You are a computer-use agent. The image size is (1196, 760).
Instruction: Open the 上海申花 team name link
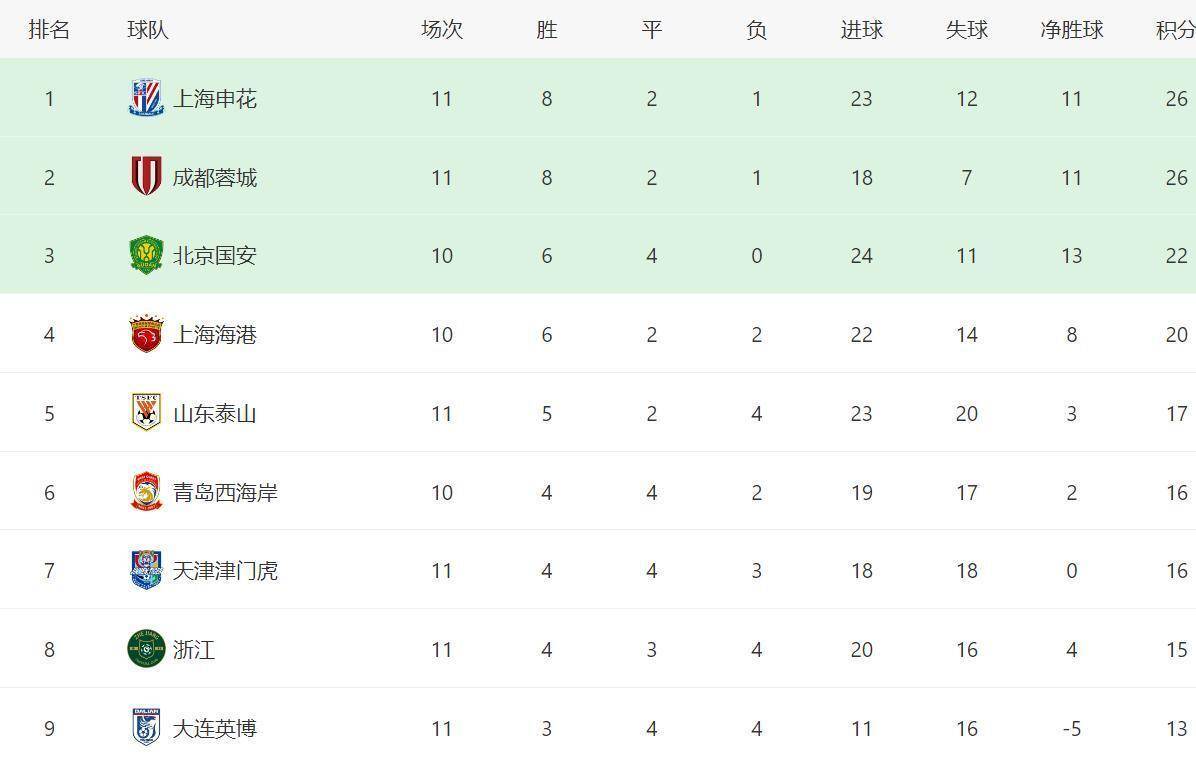pyautogui.click(x=214, y=98)
